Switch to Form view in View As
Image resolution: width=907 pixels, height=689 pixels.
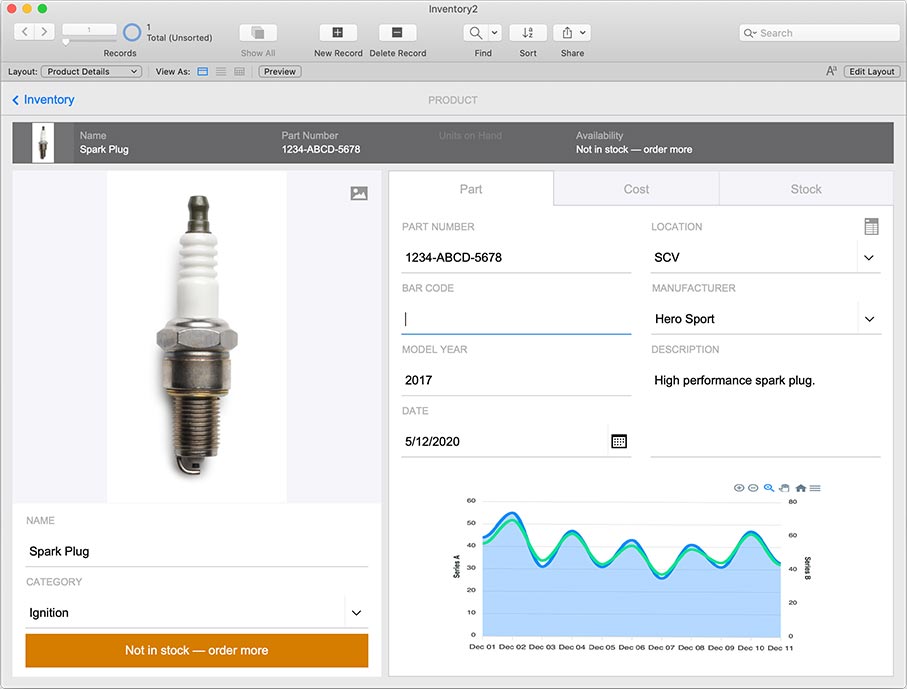click(x=203, y=72)
